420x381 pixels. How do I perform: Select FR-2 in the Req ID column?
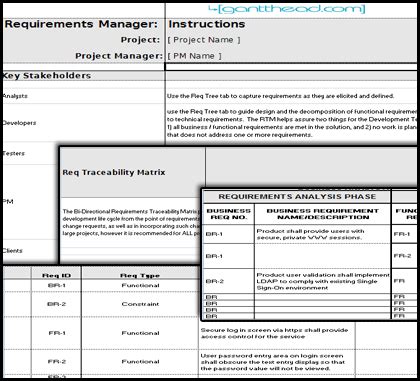tap(56, 362)
